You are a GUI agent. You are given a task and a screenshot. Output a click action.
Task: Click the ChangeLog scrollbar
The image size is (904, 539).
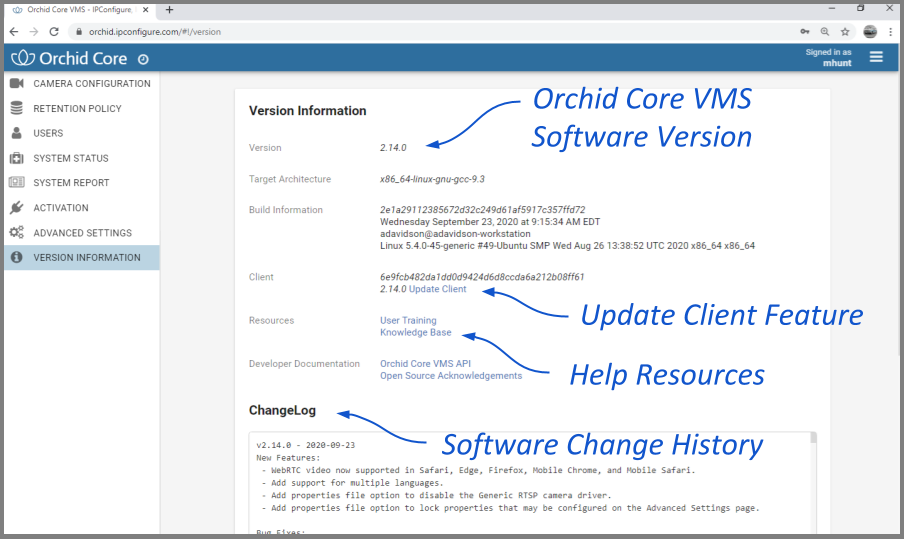tap(813, 438)
